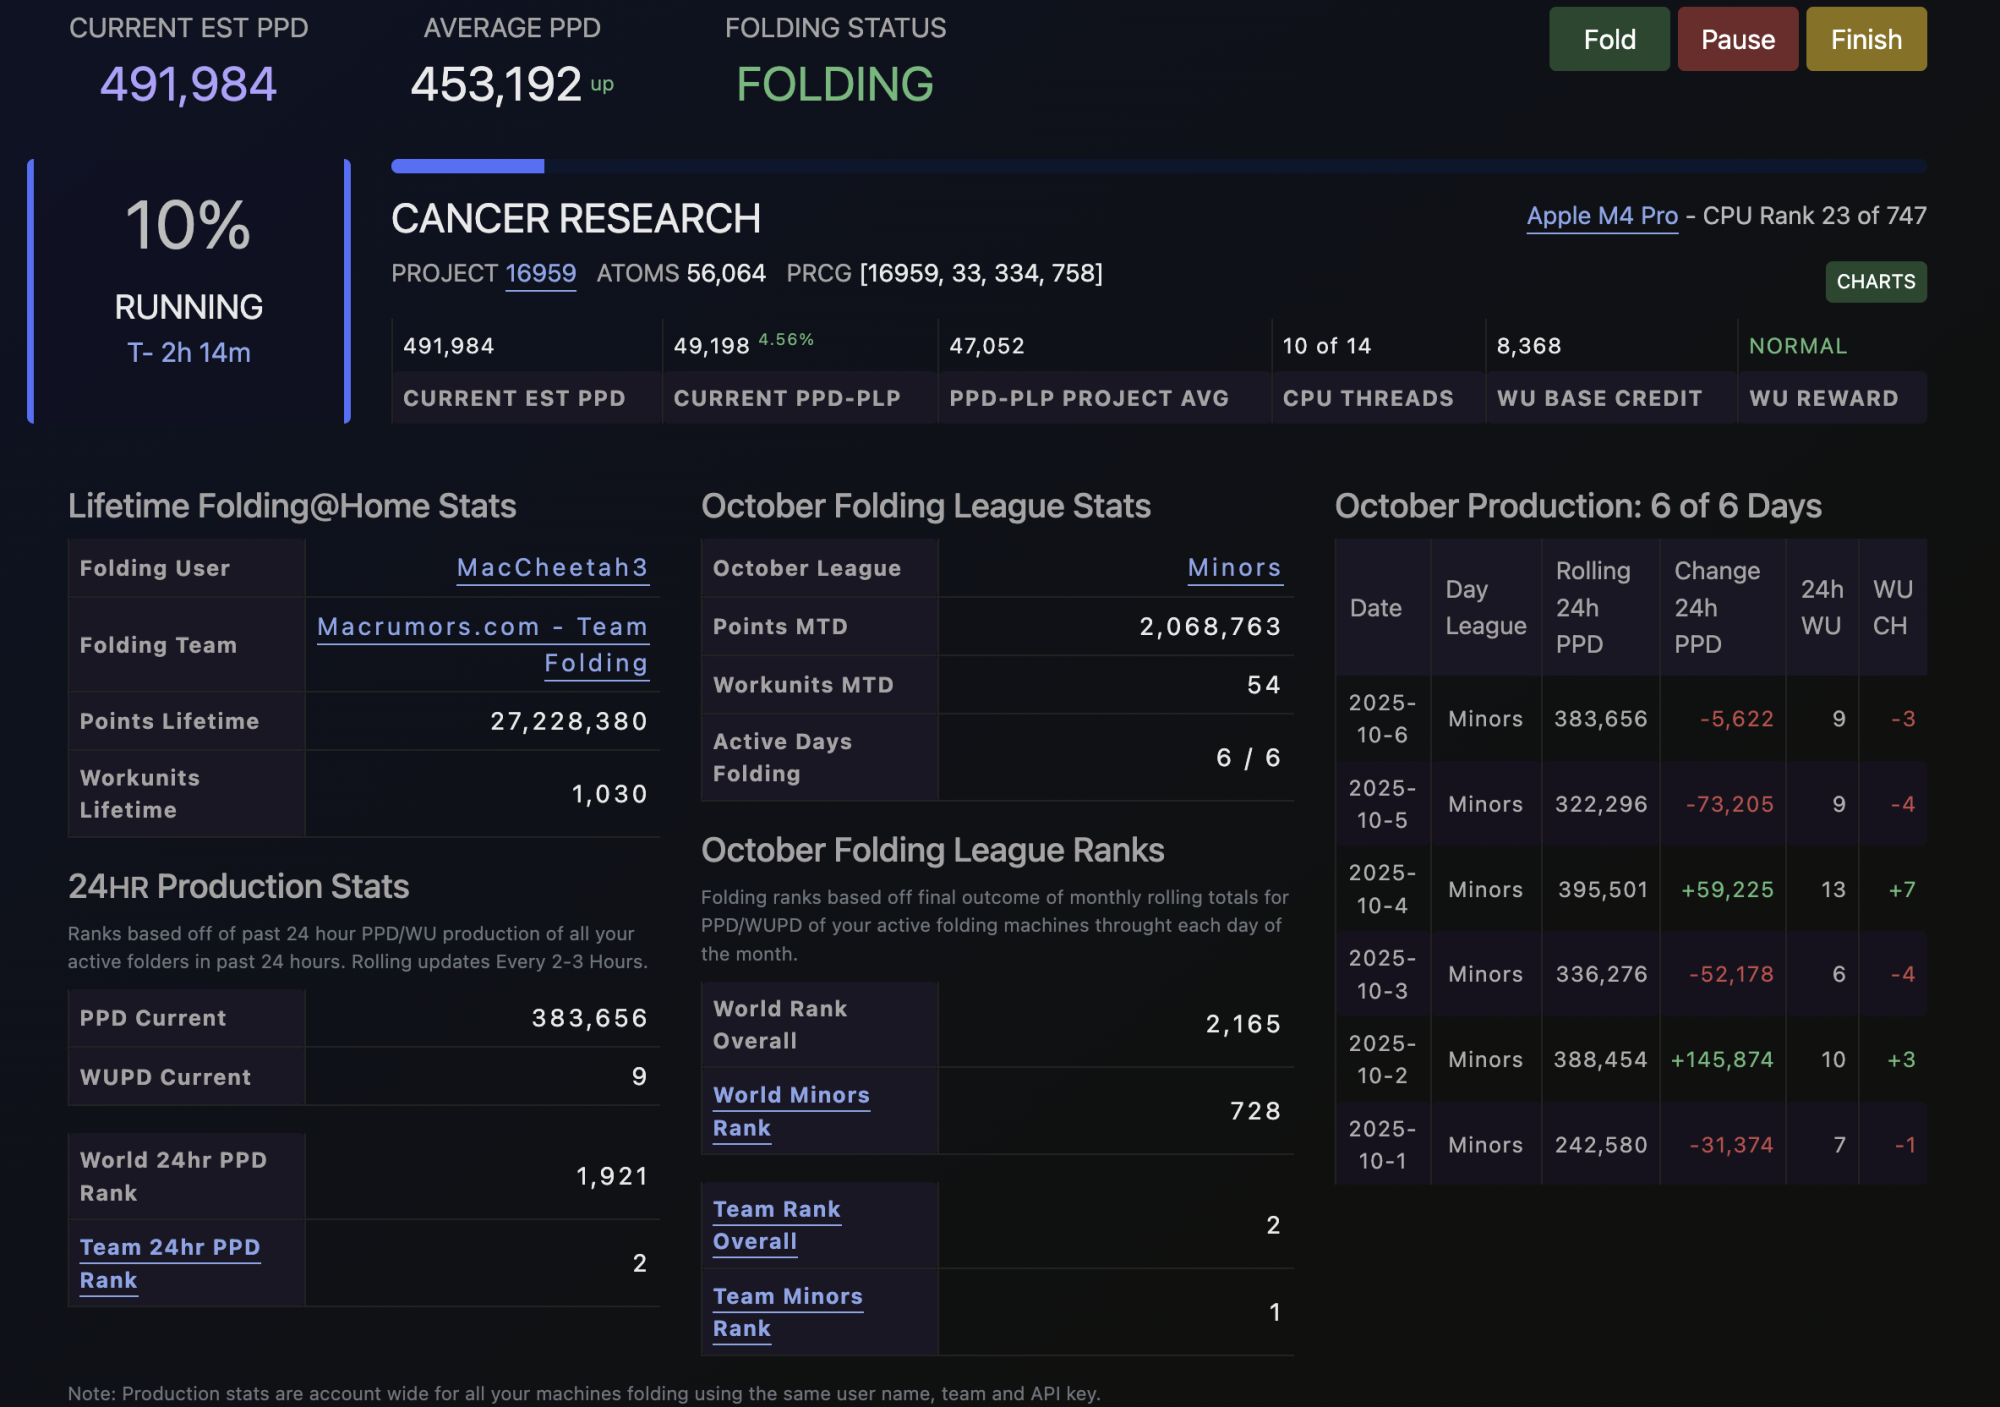Open project 16959 link
The image size is (2000, 1407).
(540, 274)
